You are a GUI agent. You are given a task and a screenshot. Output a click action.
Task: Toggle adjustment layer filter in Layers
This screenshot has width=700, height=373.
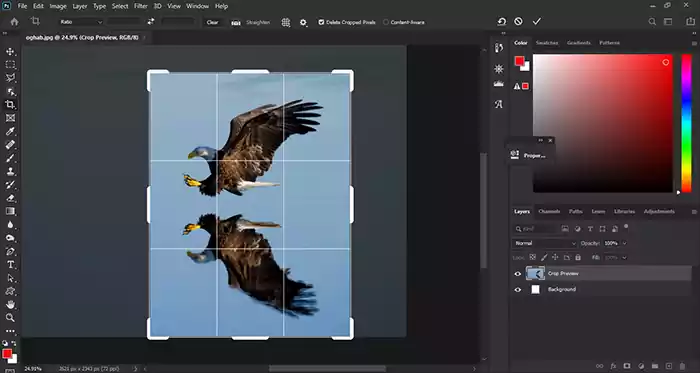[578, 228]
